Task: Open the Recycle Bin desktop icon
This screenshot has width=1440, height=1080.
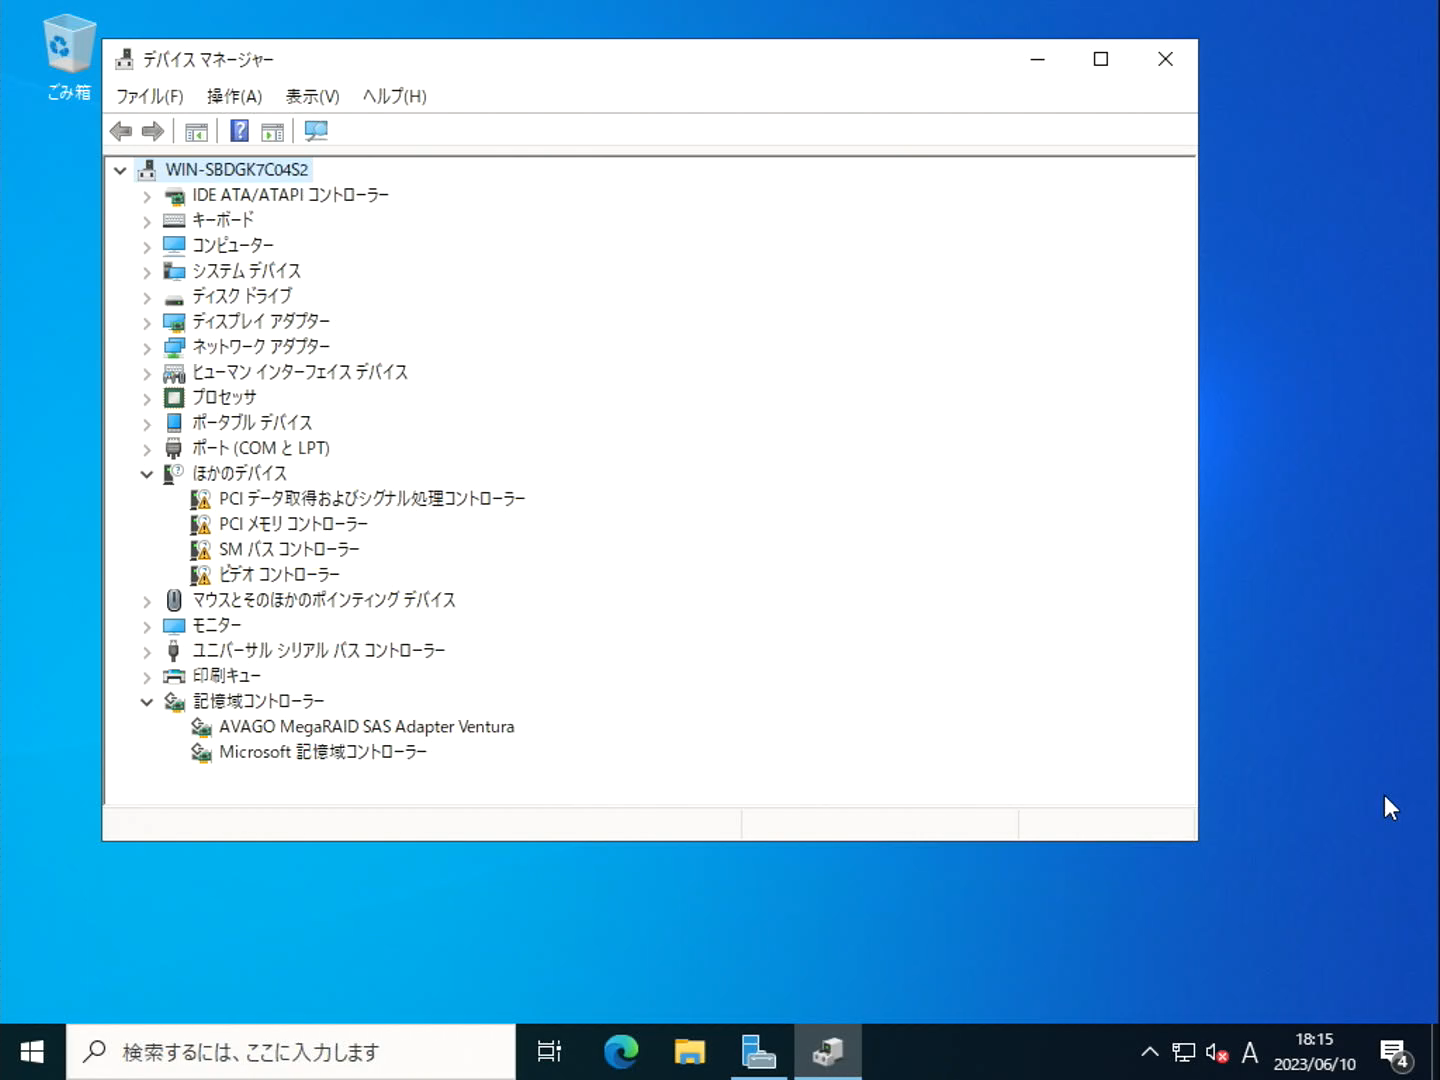Action: (69, 57)
